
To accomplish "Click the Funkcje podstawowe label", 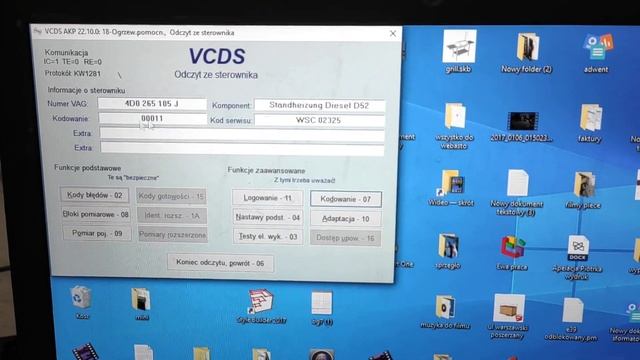I will (x=87, y=168).
